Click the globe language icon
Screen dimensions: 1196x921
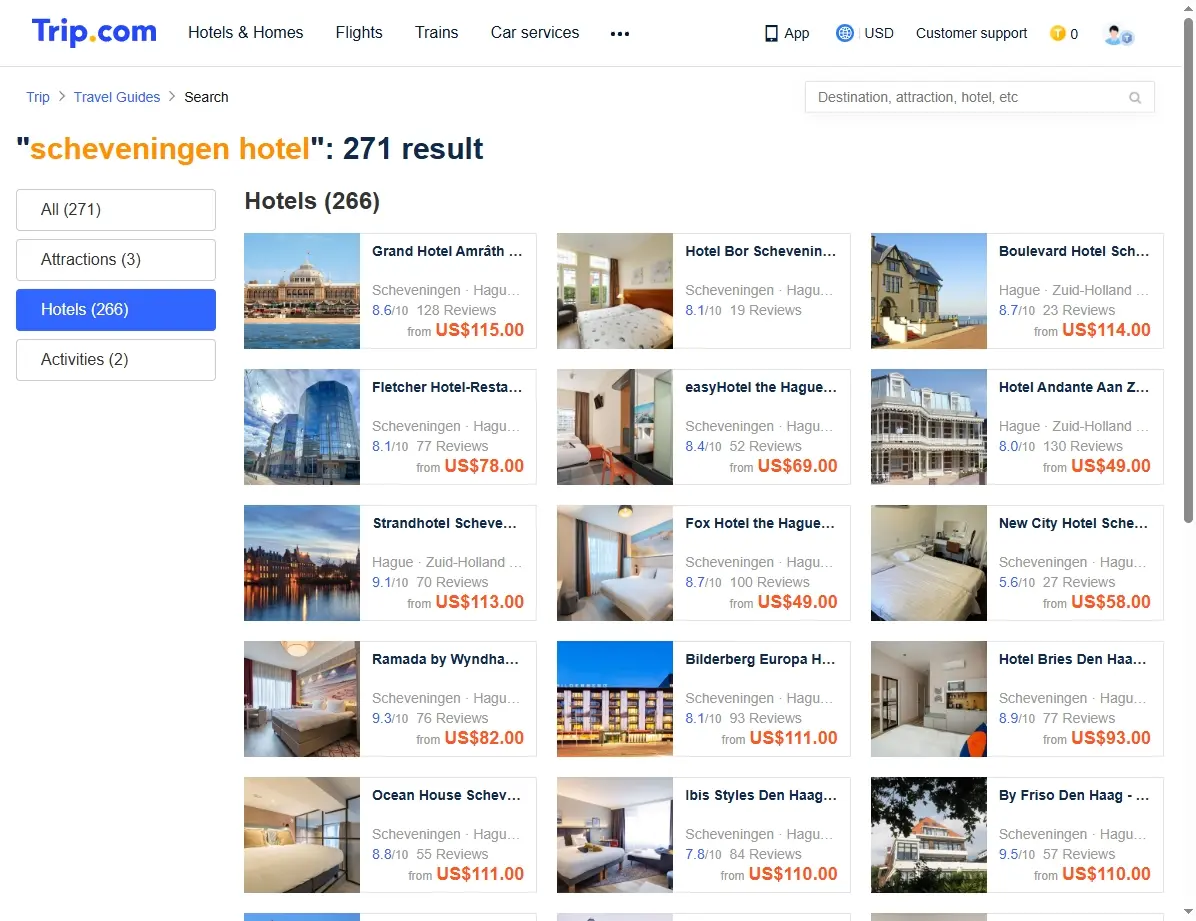(844, 33)
